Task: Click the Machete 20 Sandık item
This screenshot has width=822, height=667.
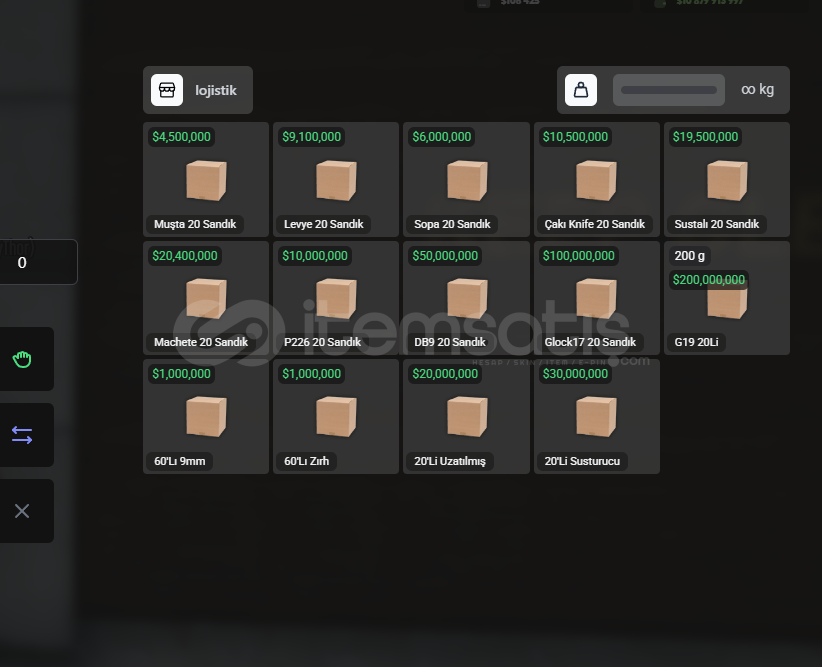Action: click(206, 298)
